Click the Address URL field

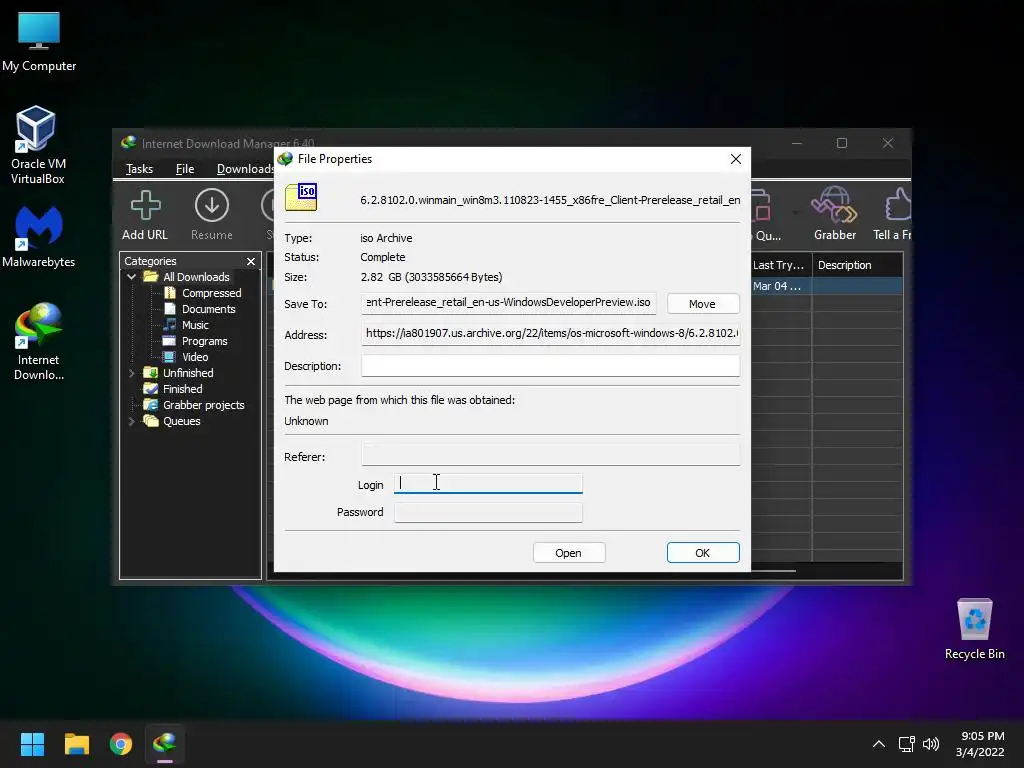tap(551, 334)
